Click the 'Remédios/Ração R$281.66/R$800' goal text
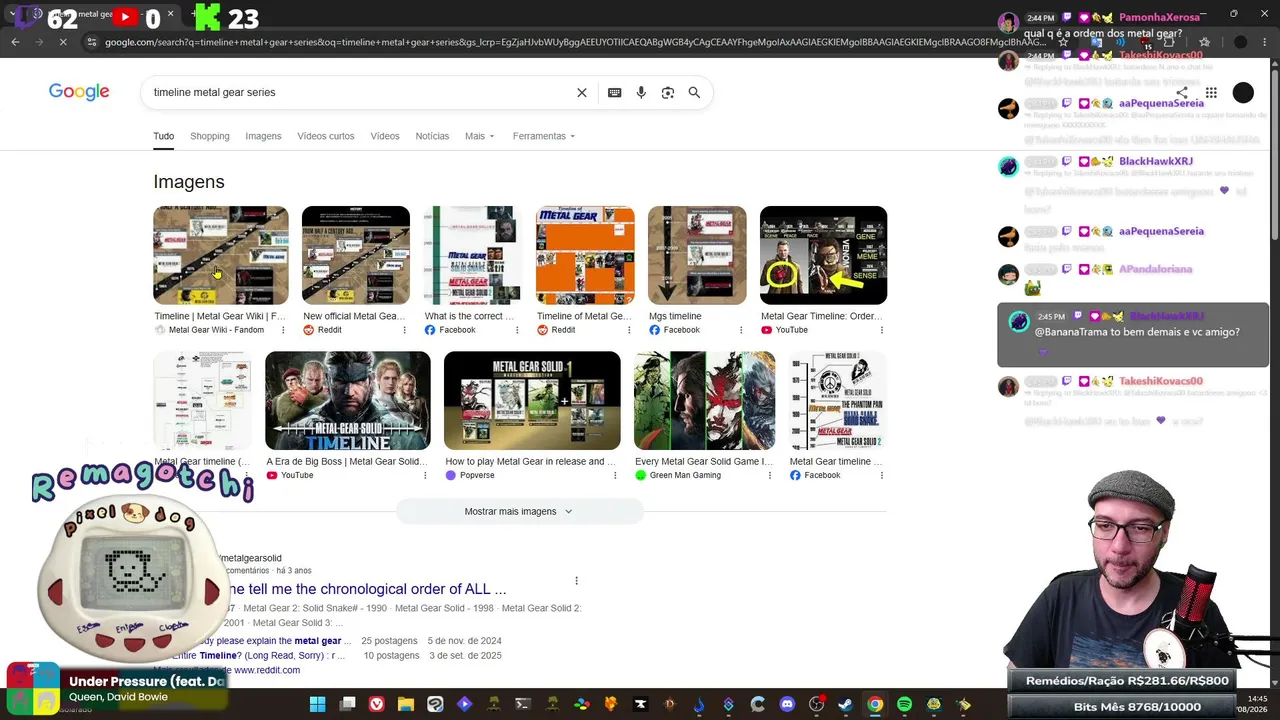 (x=1127, y=681)
